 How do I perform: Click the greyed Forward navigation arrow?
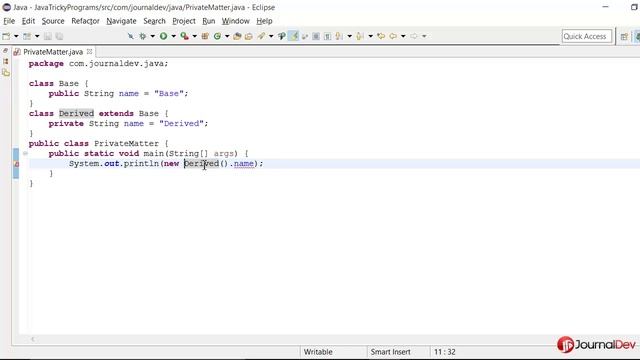(414, 36)
